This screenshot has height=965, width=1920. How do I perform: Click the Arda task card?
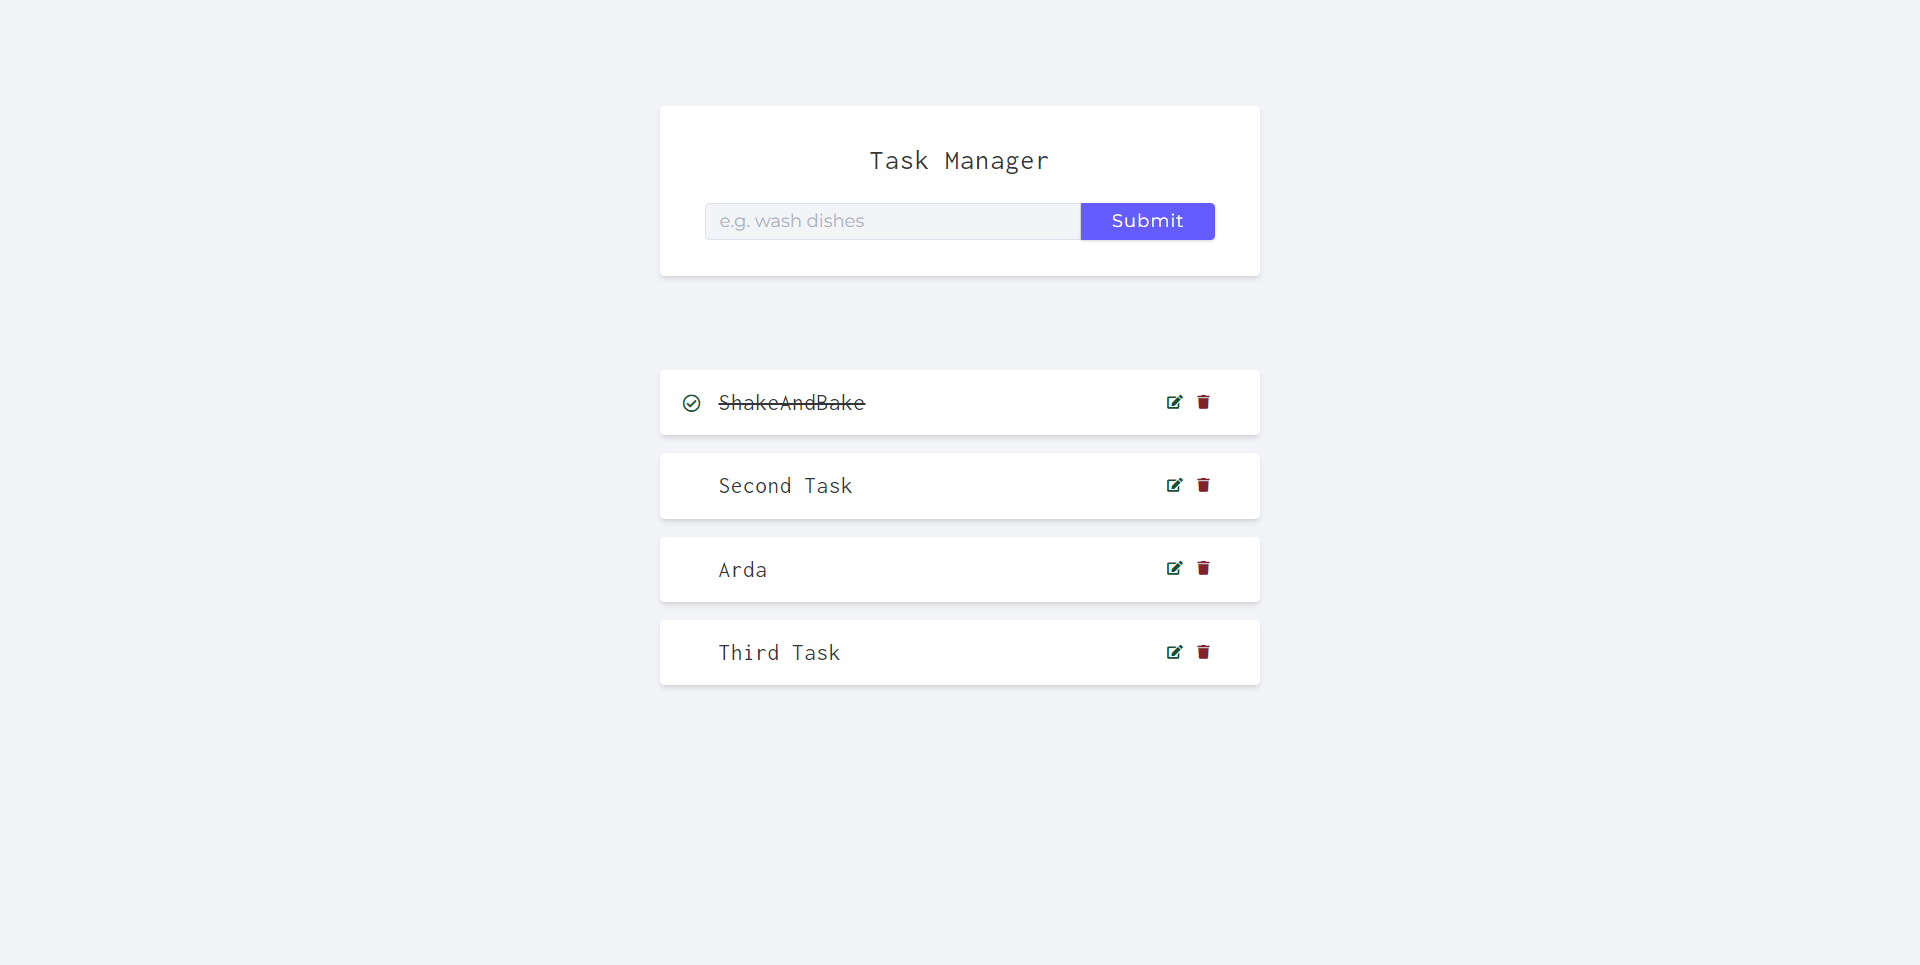click(990, 569)
